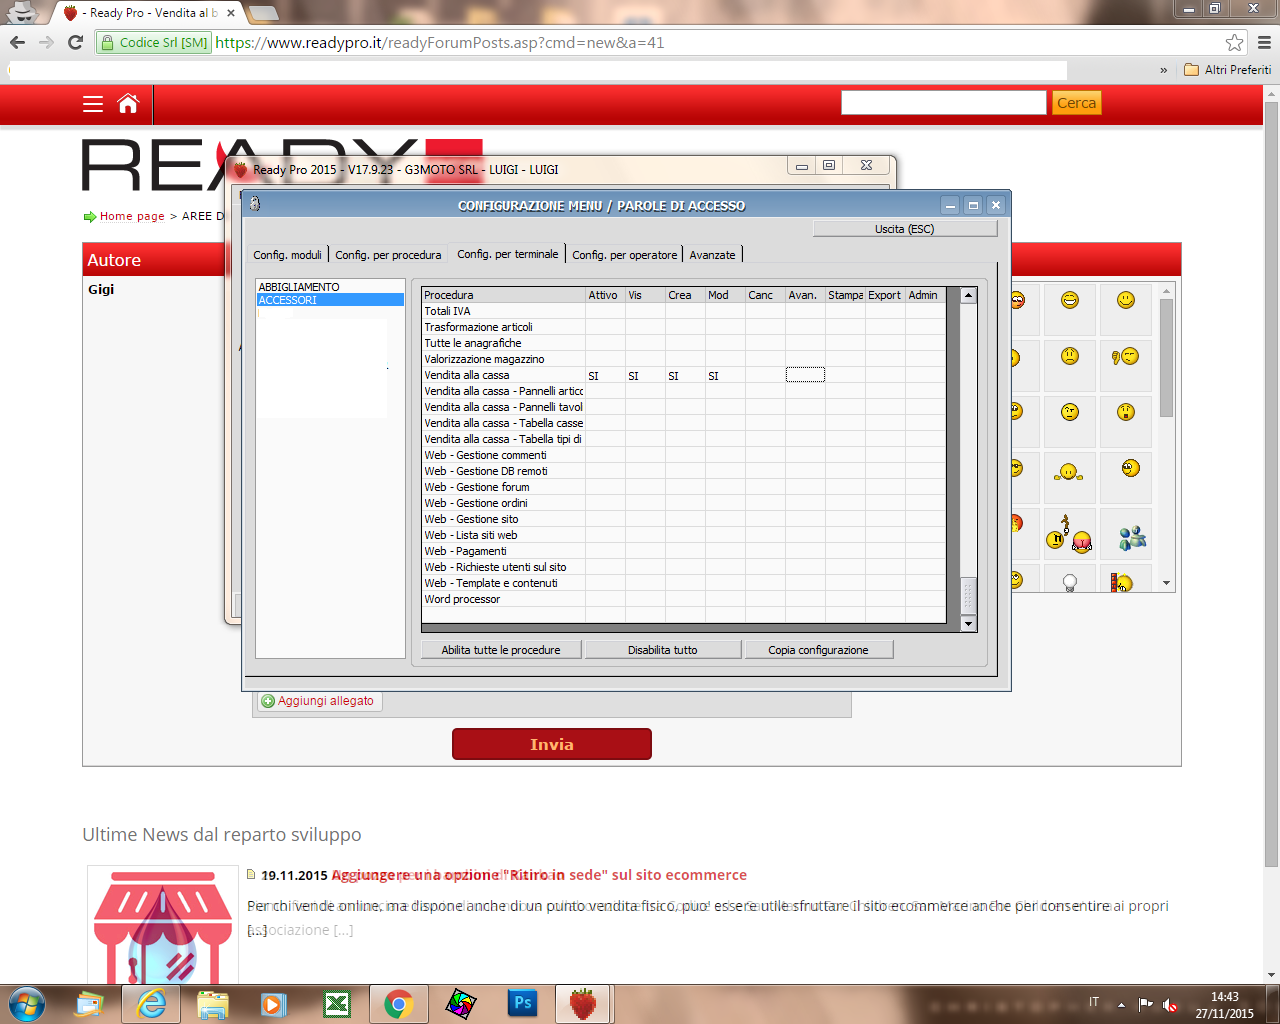Click the volume icon in system tray
Viewport: 1280px width, 1024px height.
click(1170, 1004)
